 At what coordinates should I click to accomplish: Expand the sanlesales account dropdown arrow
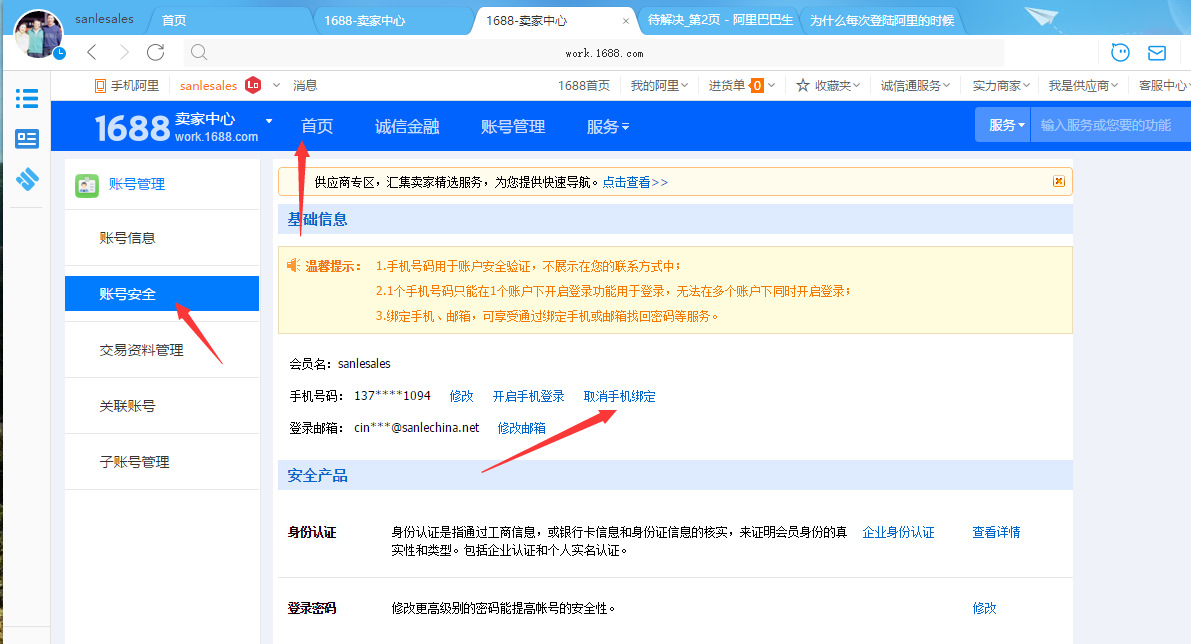276,85
